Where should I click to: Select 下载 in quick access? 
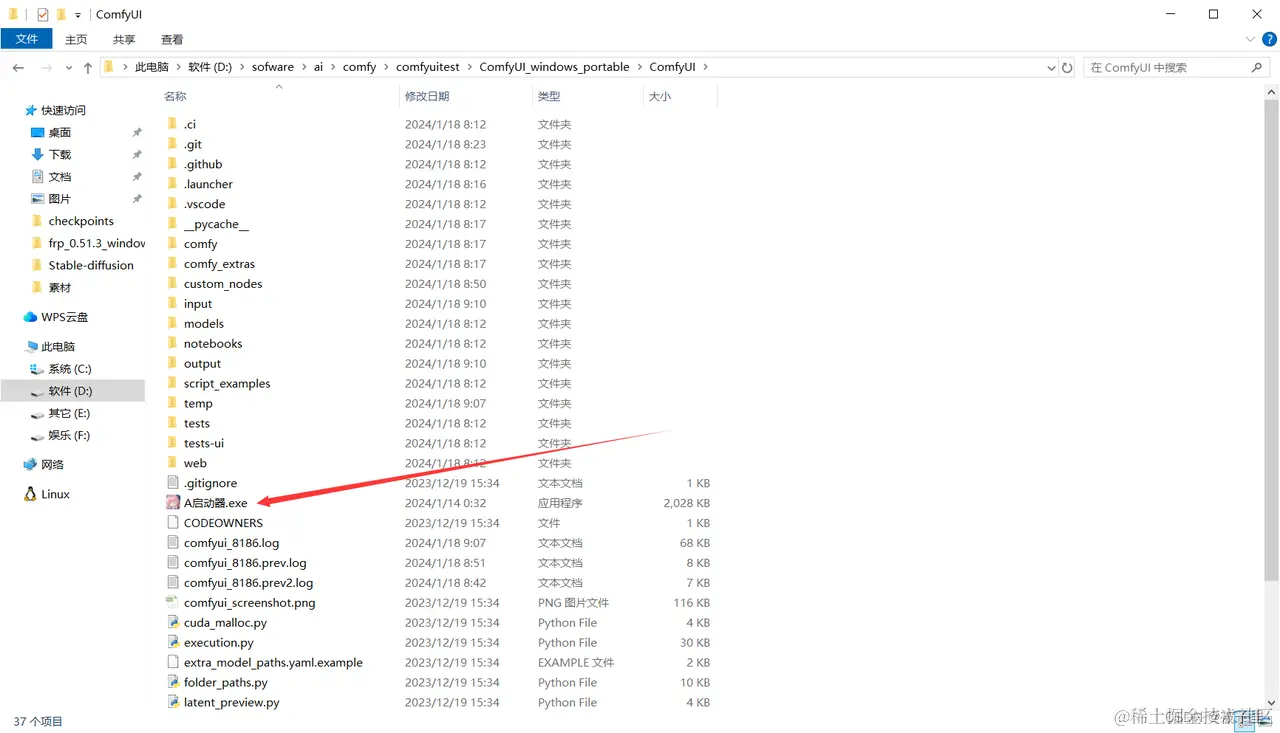[x=60, y=154]
